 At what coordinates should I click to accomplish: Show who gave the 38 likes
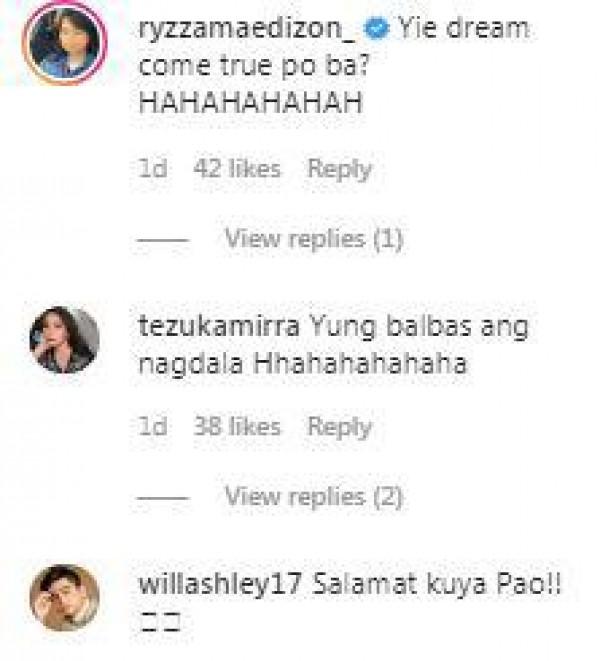[x=237, y=426]
